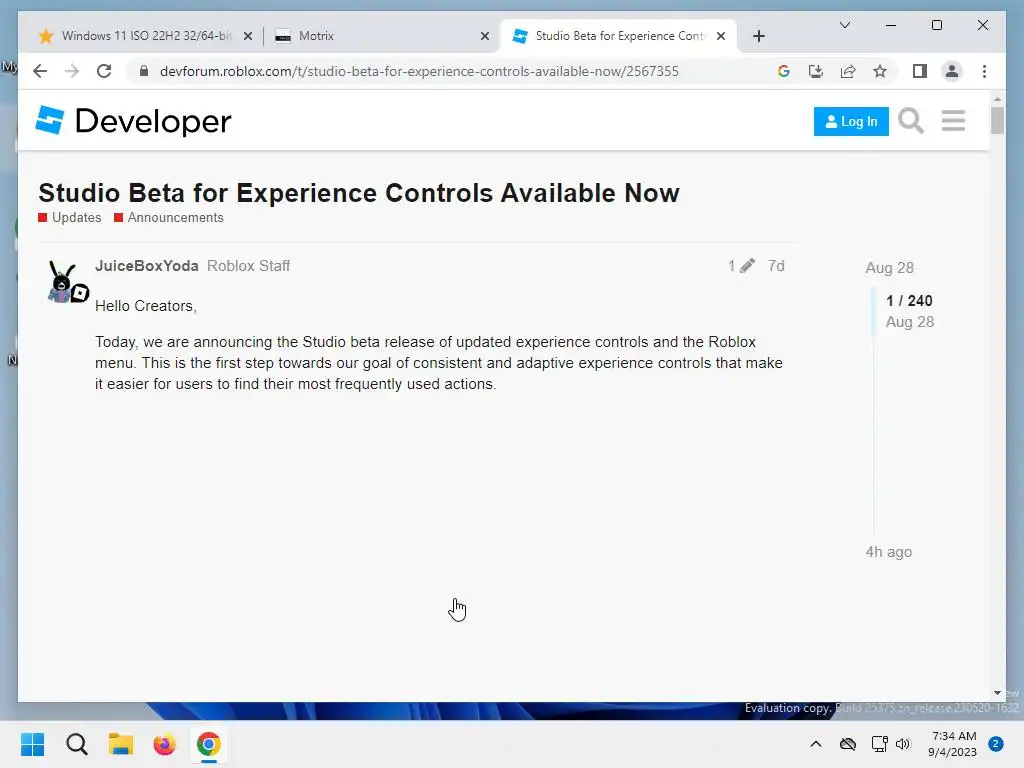This screenshot has width=1024, height=768.
Task: Launch File Explorer from taskbar
Action: (121, 744)
